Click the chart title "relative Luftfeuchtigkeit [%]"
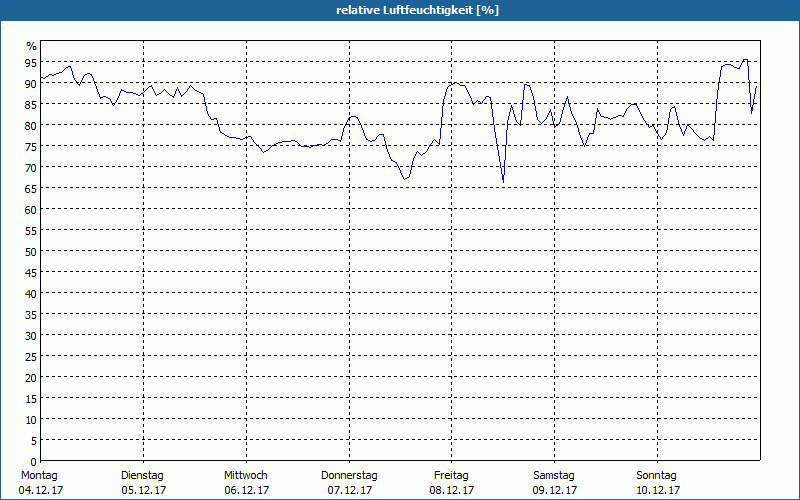800x500 pixels. 400,10
